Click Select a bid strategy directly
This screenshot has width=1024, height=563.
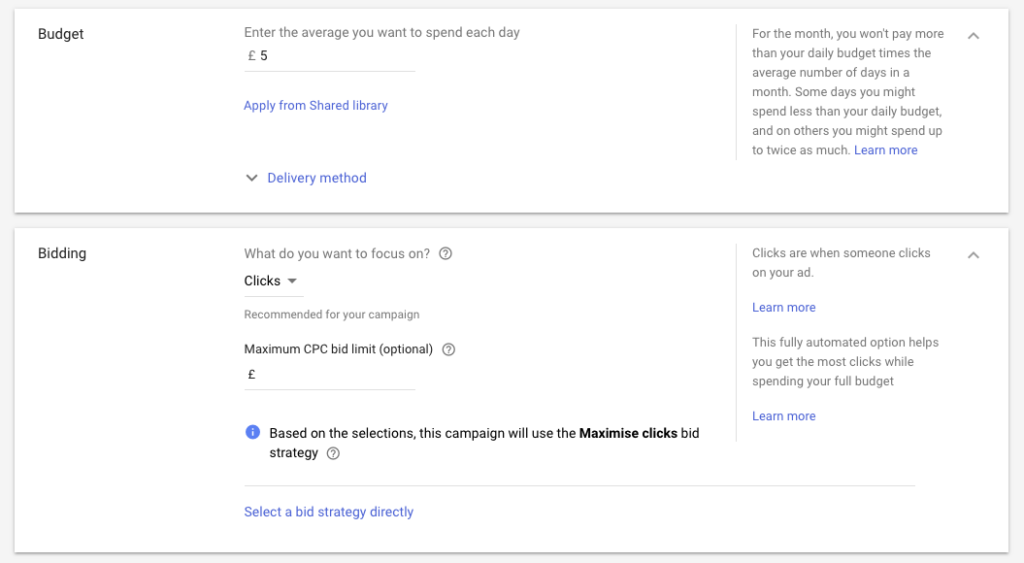pos(328,512)
